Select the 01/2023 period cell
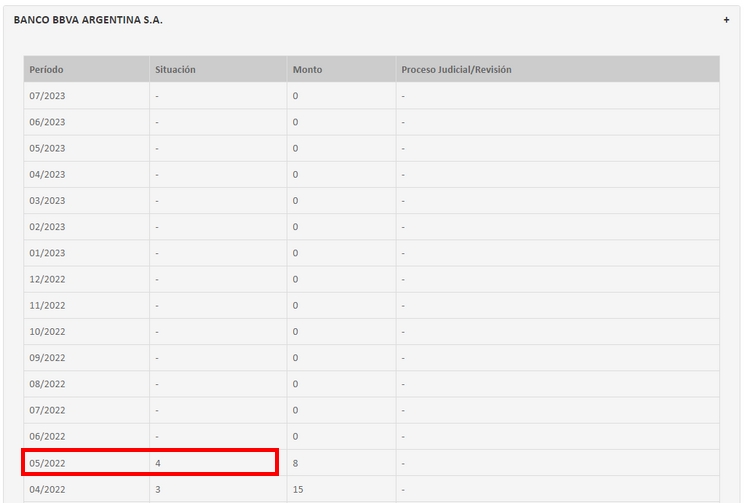The image size is (750, 503). pos(47,253)
